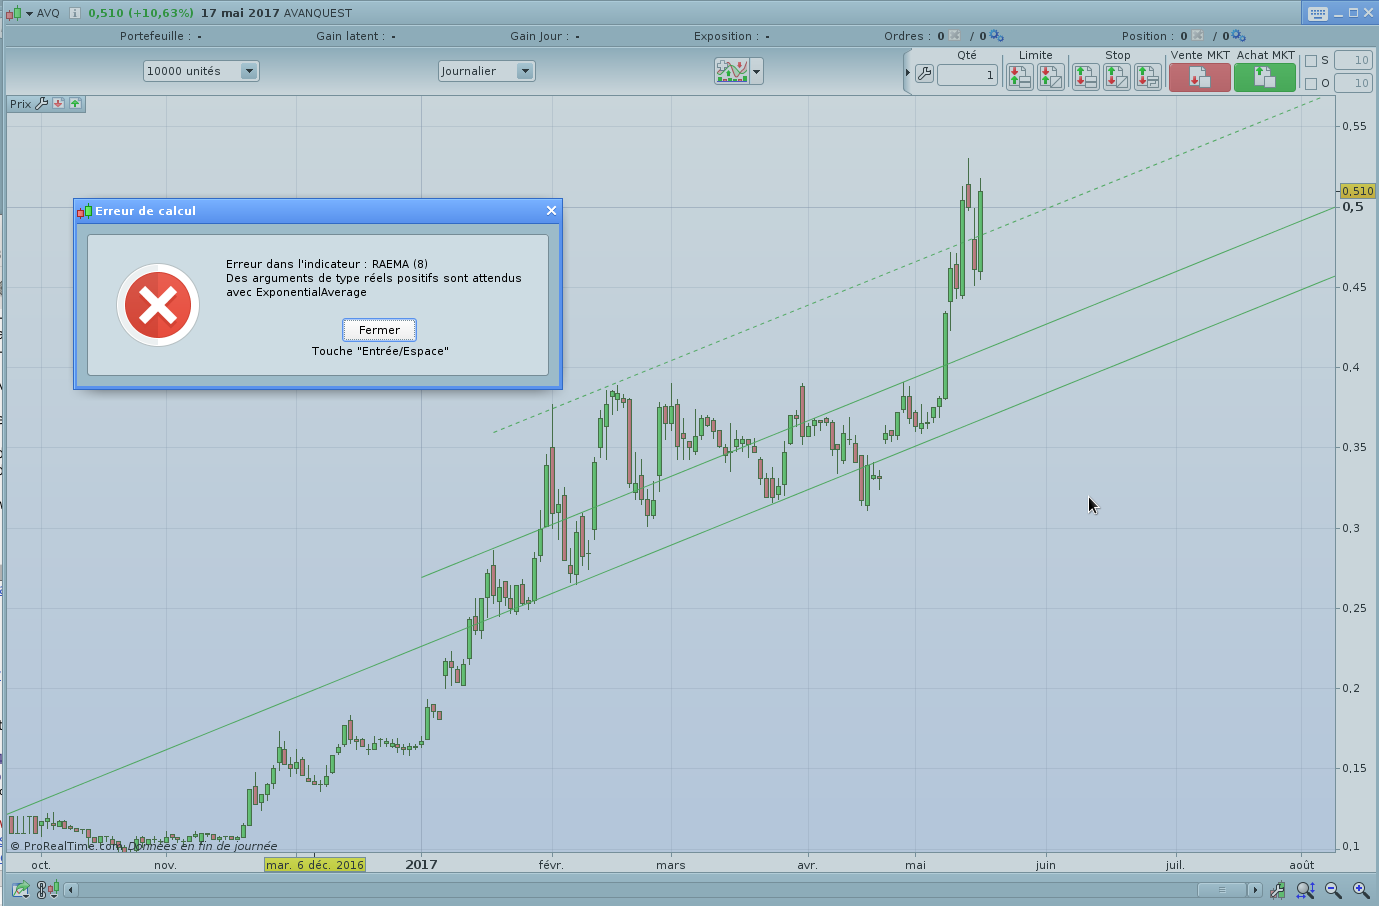Click the zoom-to-fit magnifier icon
Viewport: 1379px width, 906px height.
[x=1305, y=889]
